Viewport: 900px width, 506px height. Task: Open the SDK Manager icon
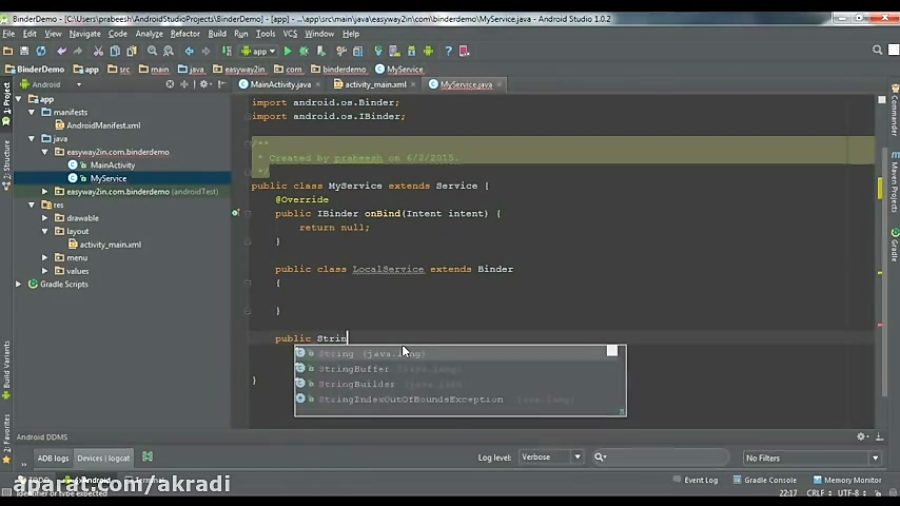(411, 51)
